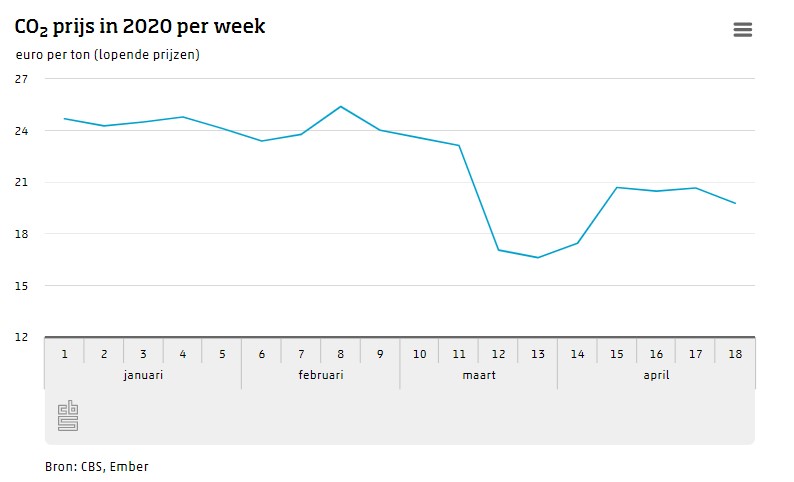Select week 13 on the axis
This screenshot has height=482, width=794.
coord(538,354)
